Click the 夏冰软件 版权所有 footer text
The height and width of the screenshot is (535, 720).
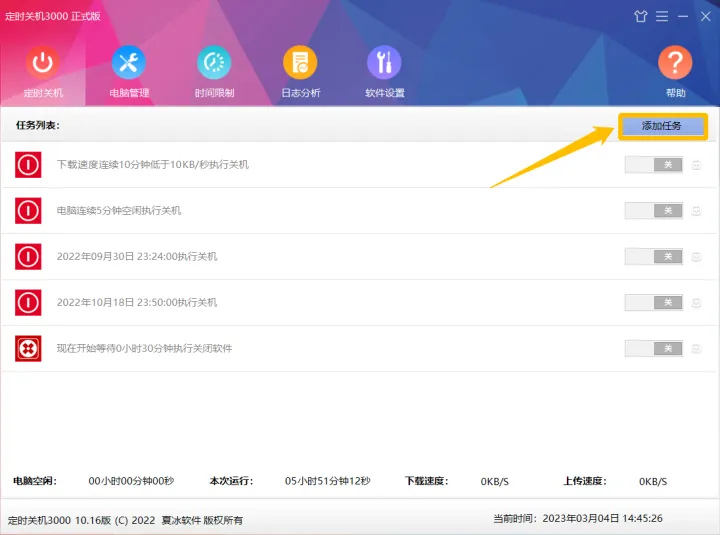[x=202, y=520]
